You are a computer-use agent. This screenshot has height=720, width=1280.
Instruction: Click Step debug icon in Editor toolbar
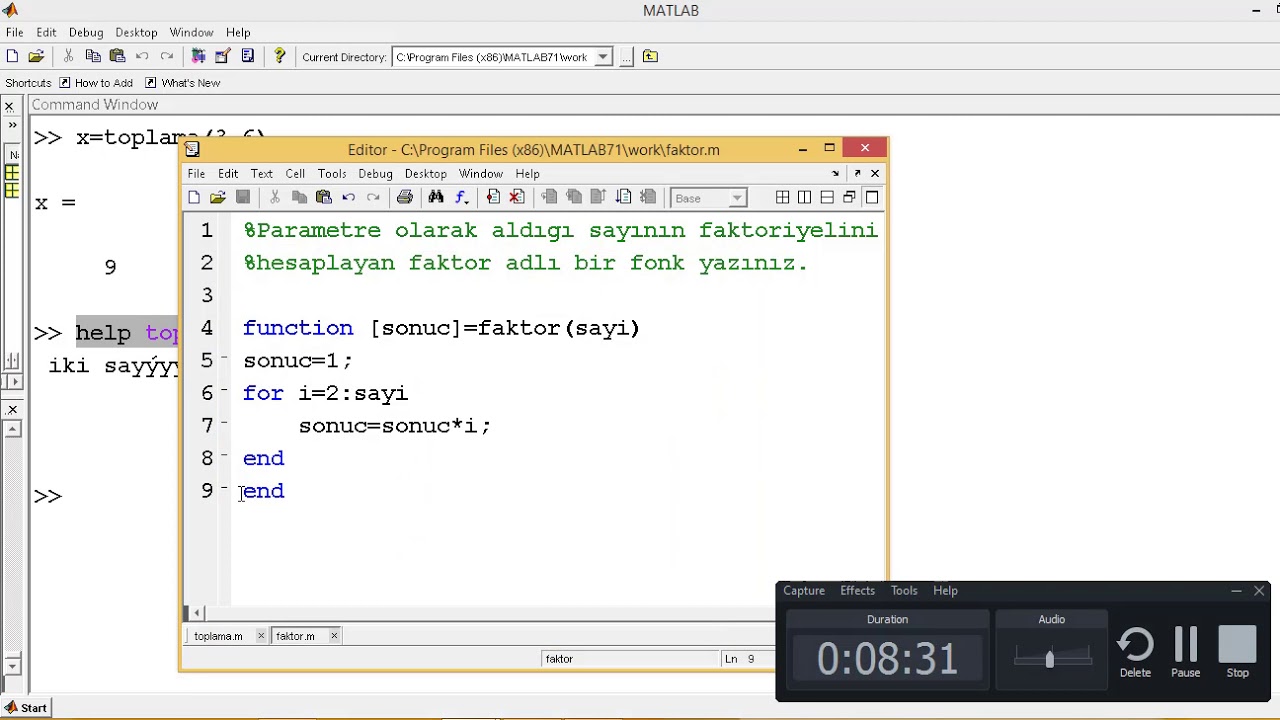[x=549, y=198]
